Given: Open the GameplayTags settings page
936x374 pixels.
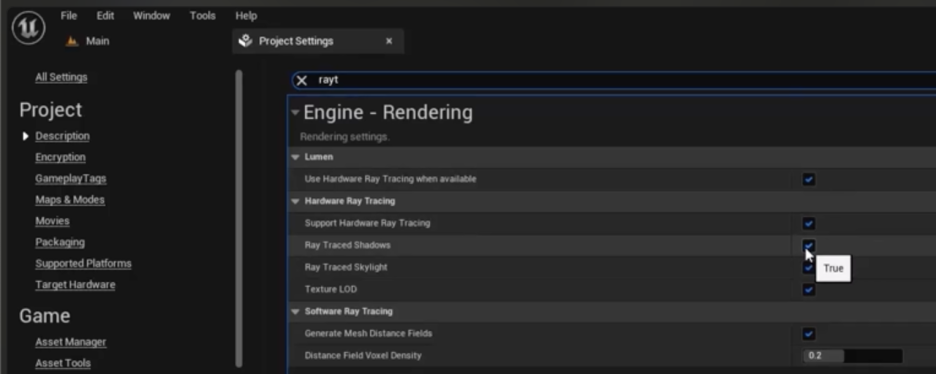Looking at the screenshot, I should coord(70,178).
